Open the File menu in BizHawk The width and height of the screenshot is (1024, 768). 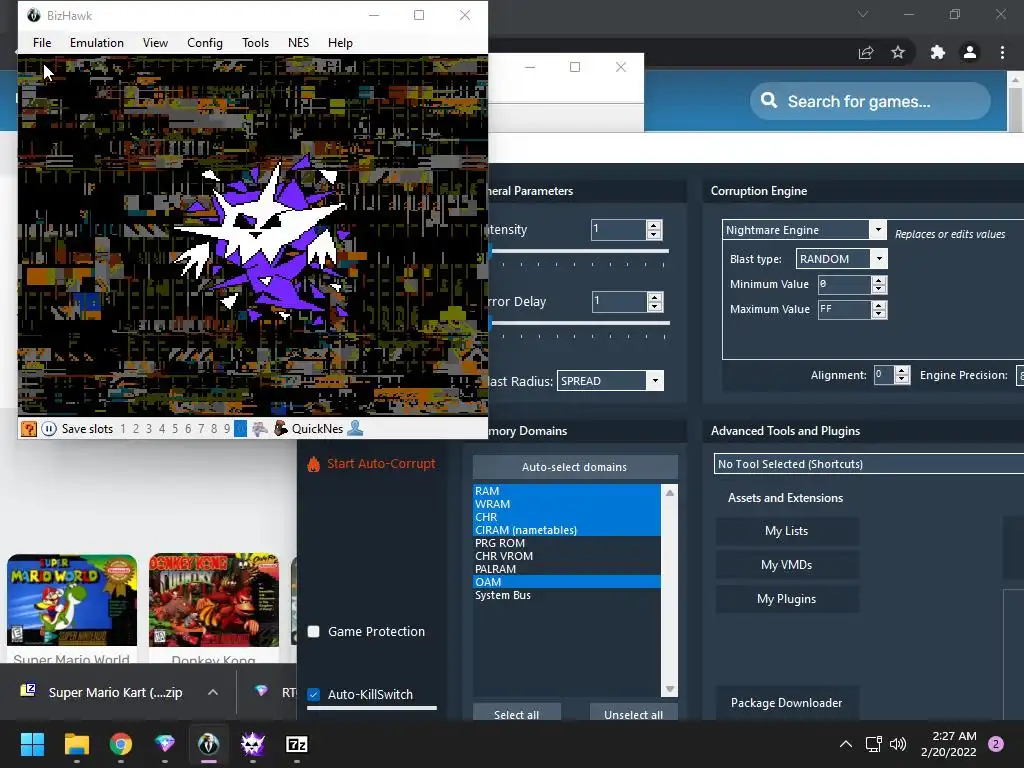coord(42,42)
